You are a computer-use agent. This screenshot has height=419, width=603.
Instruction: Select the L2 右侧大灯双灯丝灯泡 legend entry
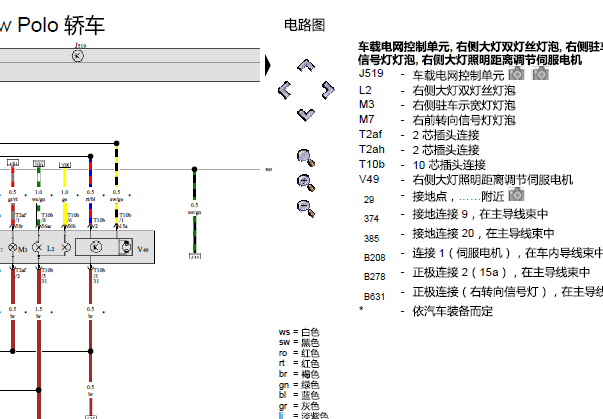point(437,90)
